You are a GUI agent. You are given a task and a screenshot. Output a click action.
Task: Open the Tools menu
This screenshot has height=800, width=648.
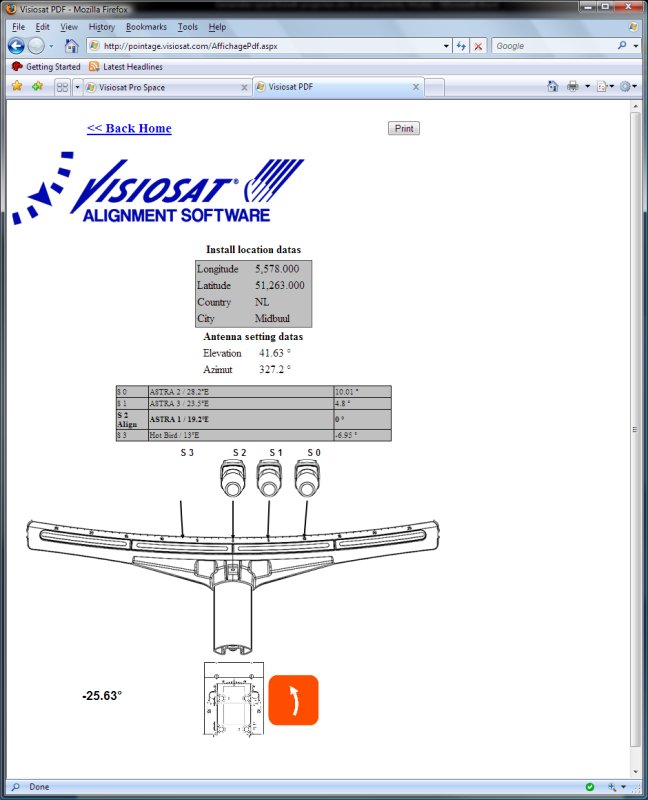tap(187, 27)
